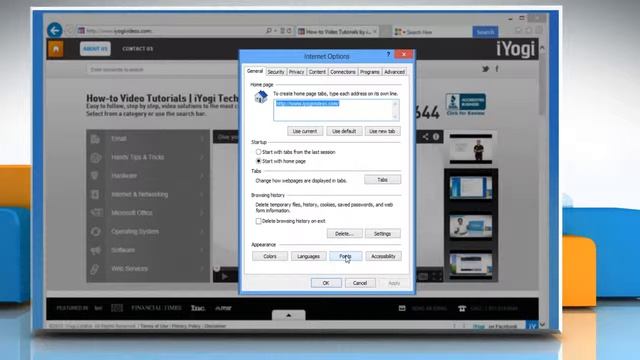Viewport: 640px width, 360px height.
Task: Open the Twitter bird icon link
Action: [485, 69]
